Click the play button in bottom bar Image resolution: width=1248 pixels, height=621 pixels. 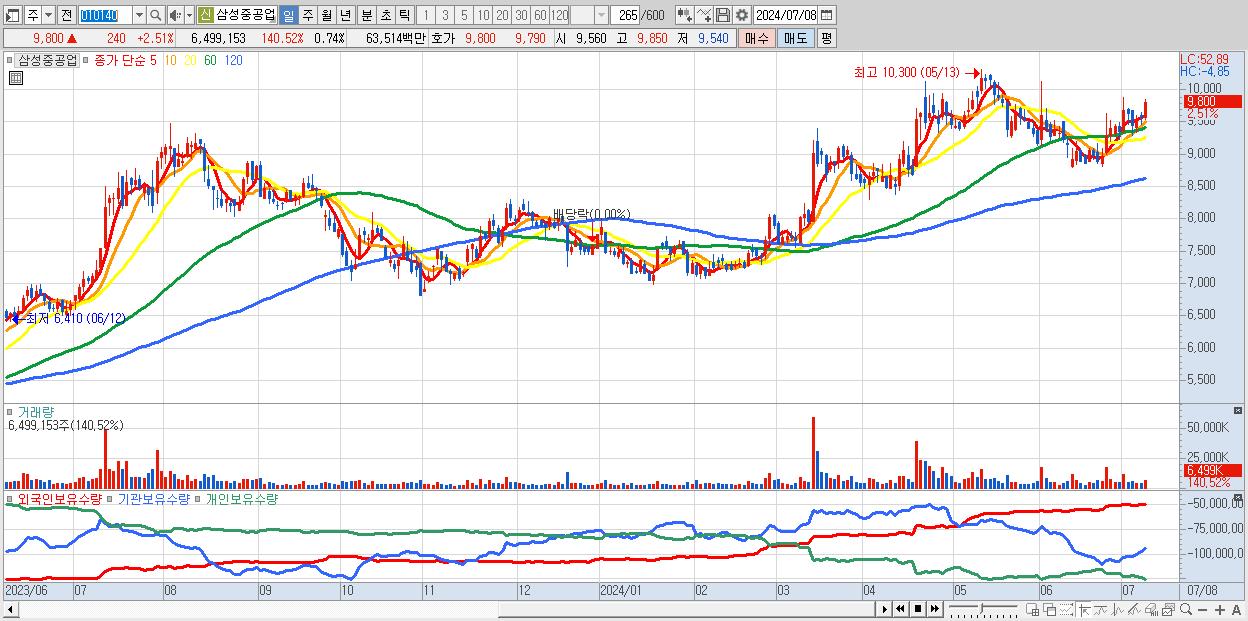coord(884,609)
